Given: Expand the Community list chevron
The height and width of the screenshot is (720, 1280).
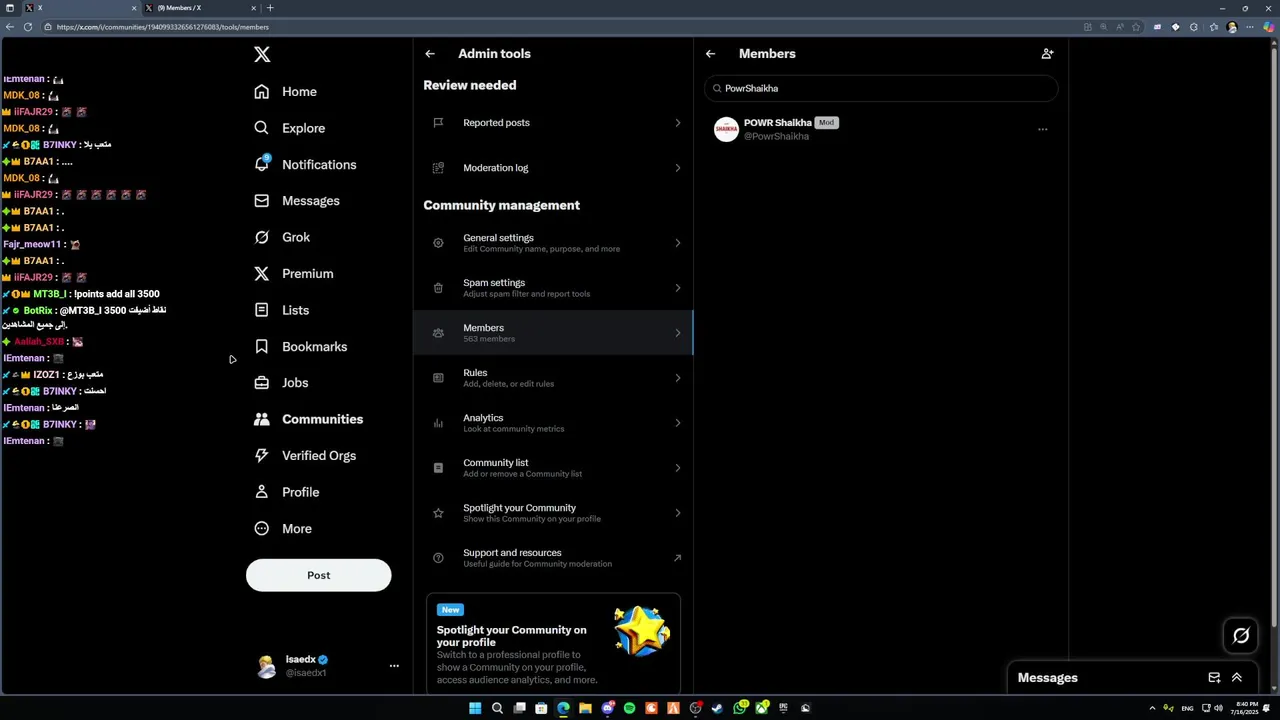Looking at the screenshot, I should [x=677, y=468].
